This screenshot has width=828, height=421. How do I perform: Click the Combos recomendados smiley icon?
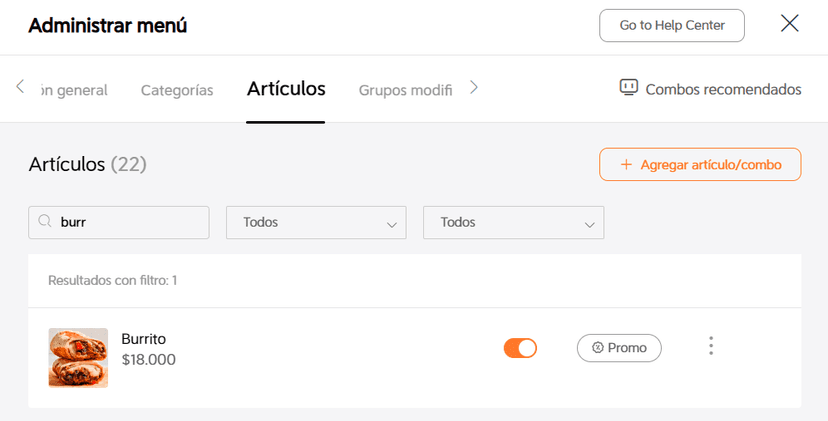click(629, 88)
